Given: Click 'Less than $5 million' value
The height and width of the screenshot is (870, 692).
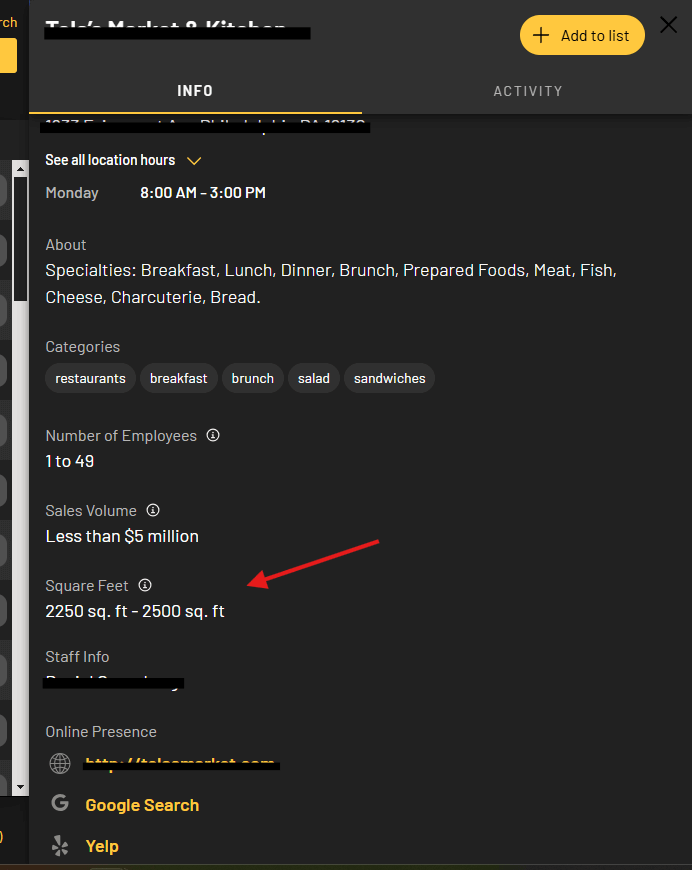Looking at the screenshot, I should pyautogui.click(x=122, y=536).
